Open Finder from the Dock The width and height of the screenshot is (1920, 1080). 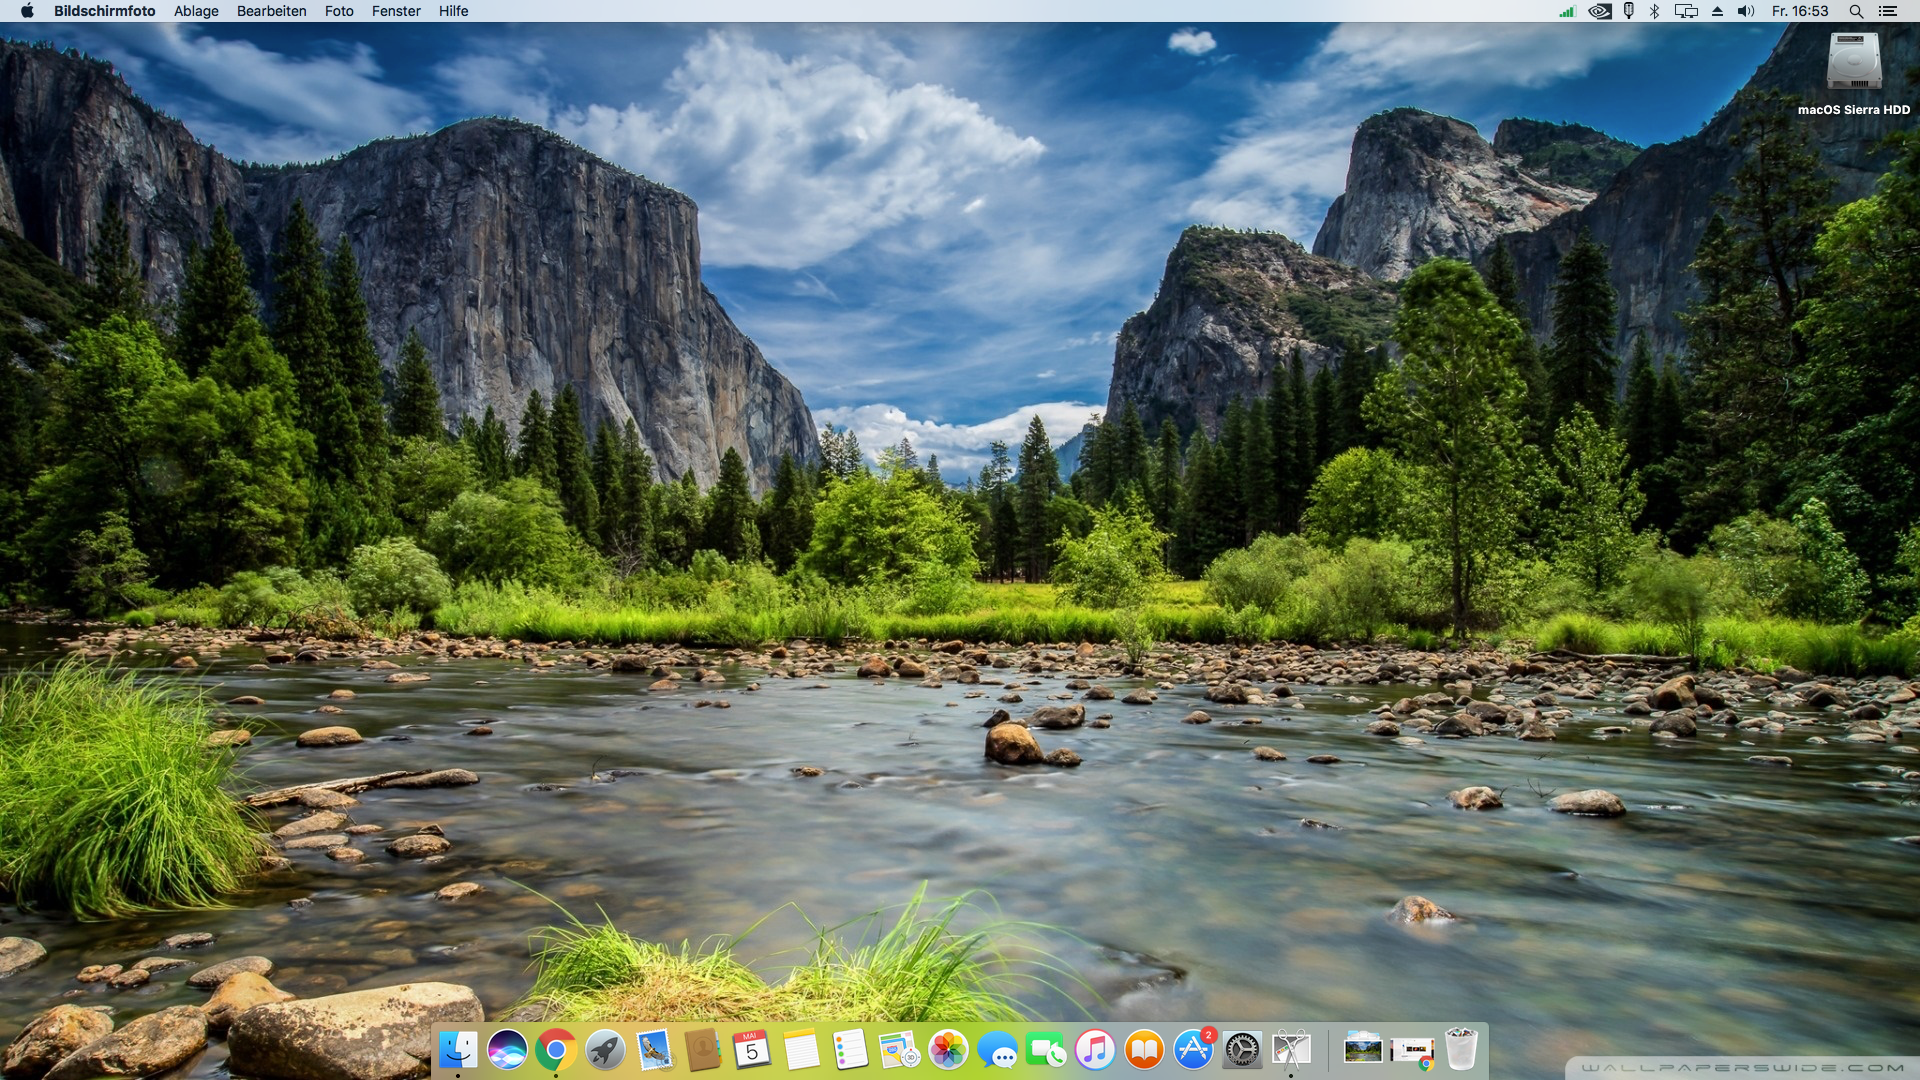coord(458,1050)
